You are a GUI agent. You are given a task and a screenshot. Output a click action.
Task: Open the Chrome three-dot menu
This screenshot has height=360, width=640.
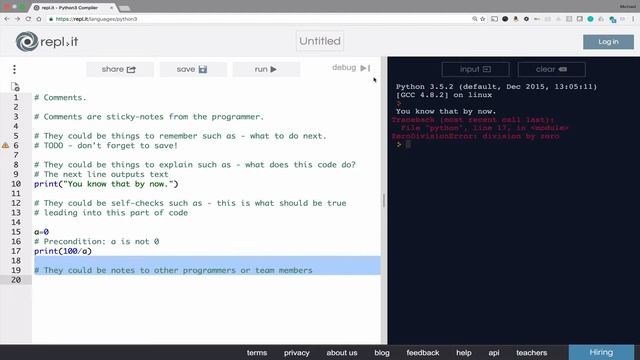633,19
